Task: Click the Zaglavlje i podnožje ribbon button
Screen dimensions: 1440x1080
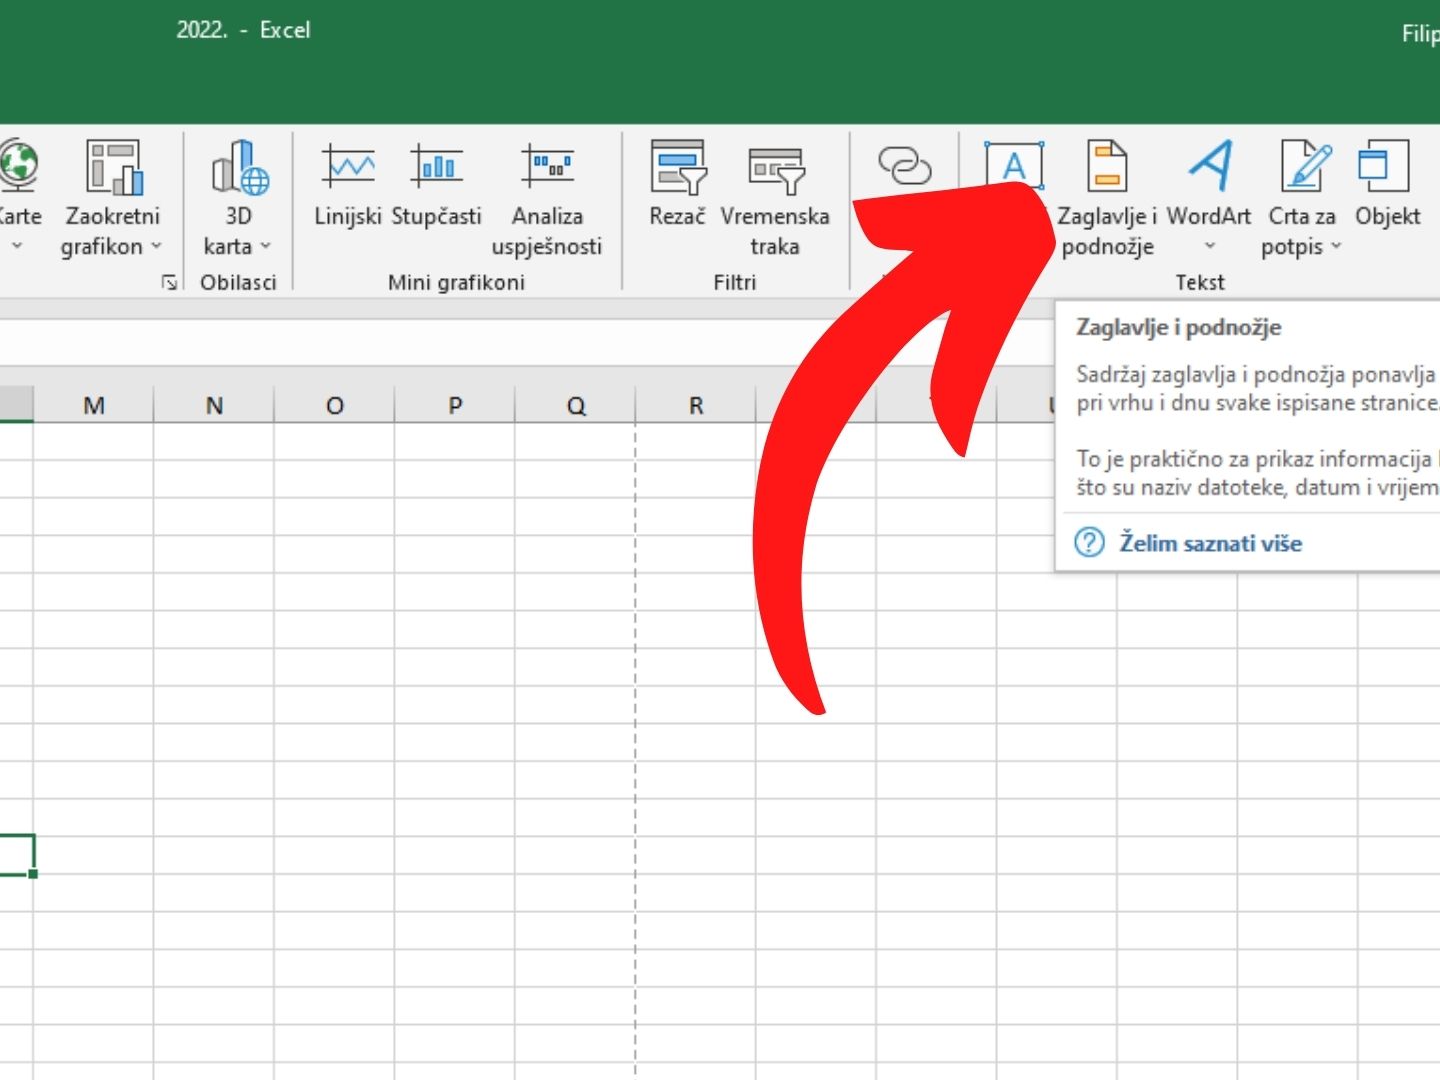Action: point(1107,198)
